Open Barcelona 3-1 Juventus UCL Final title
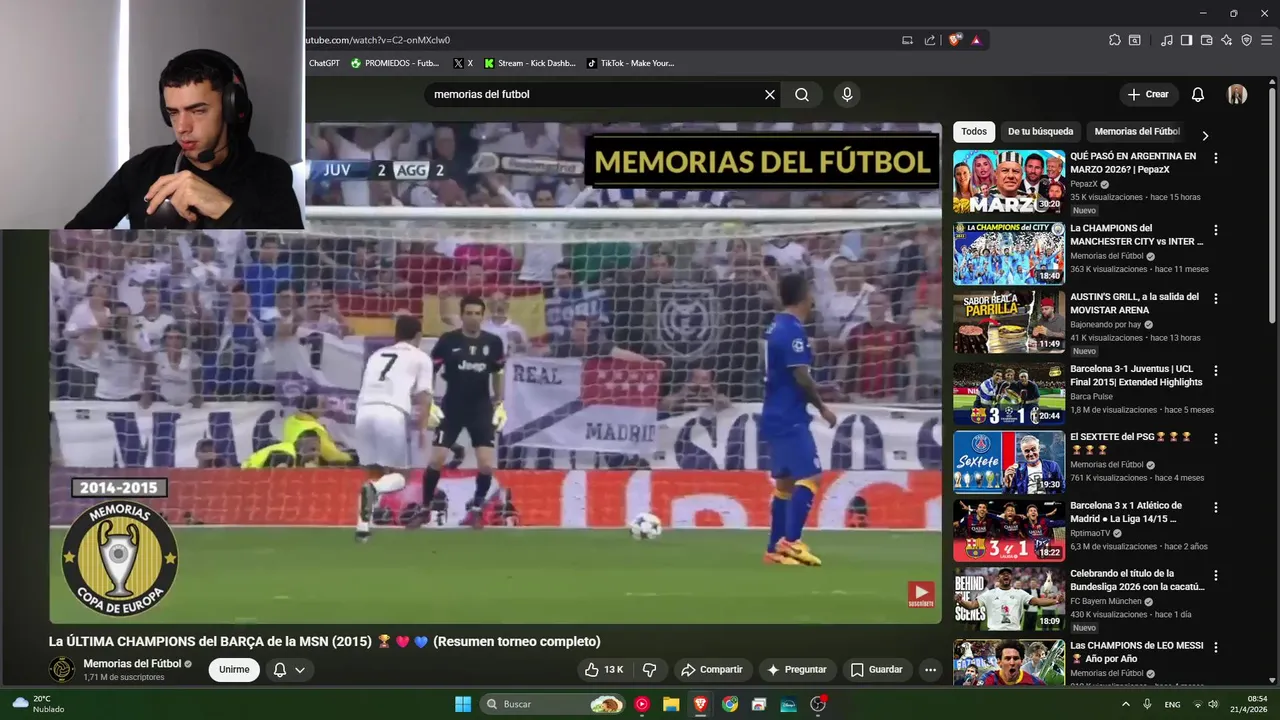 tap(1136, 375)
